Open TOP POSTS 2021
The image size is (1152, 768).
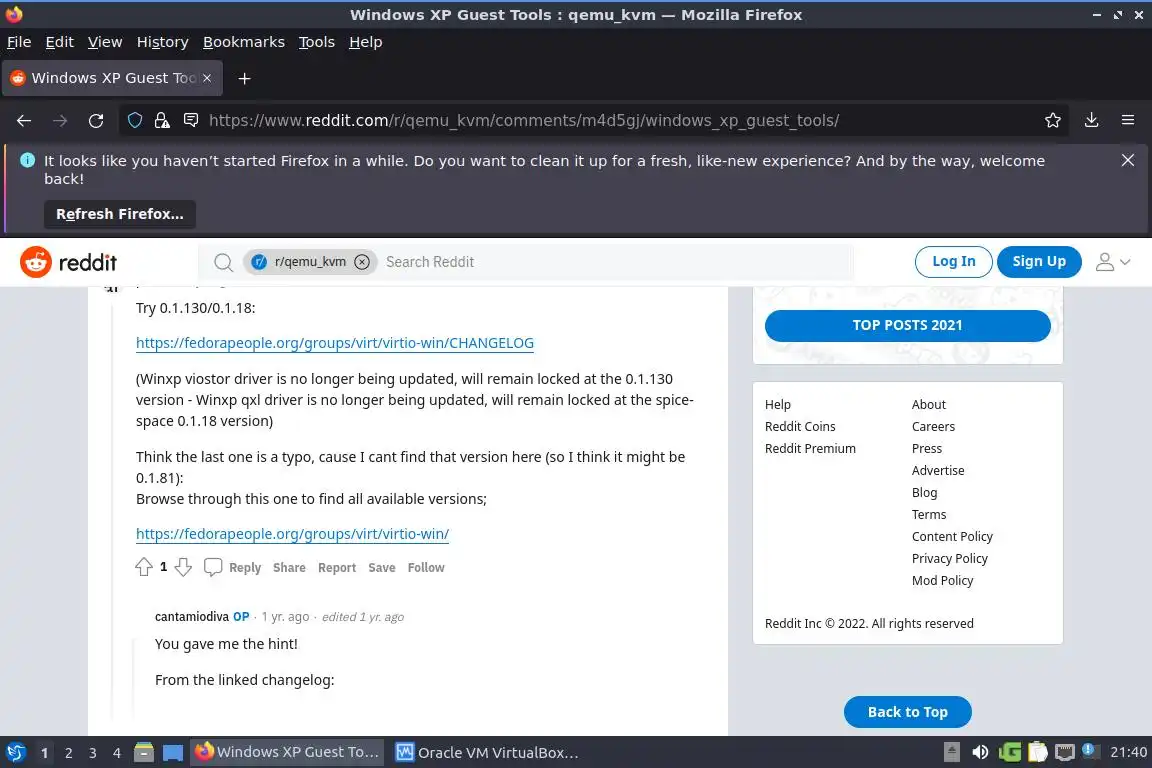pyautogui.click(x=907, y=326)
